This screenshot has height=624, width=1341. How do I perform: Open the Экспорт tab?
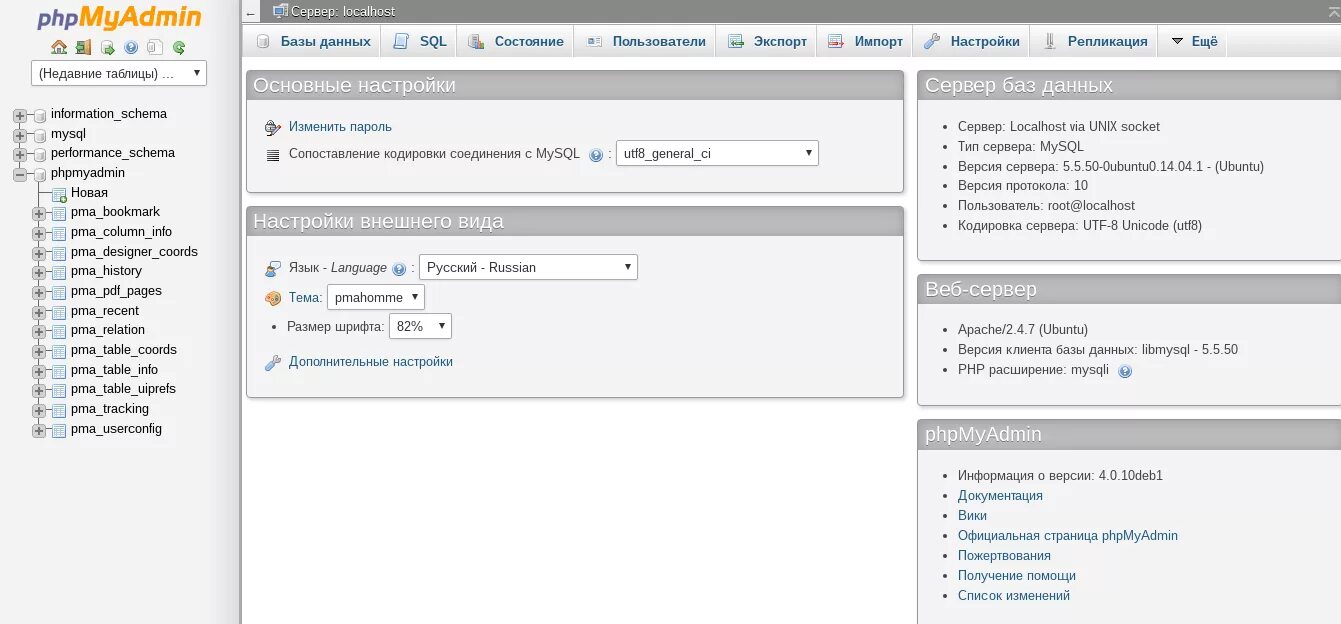767,41
